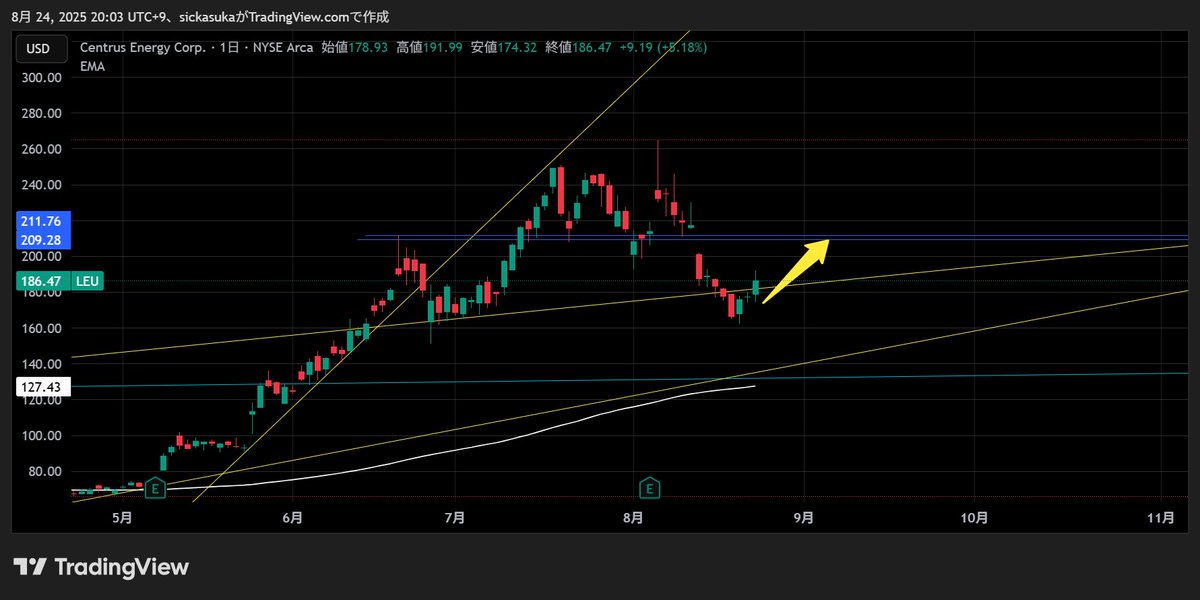Viewport: 1200px width, 600px height.
Task: Click the August earnings 'E' marker
Action: (x=650, y=488)
